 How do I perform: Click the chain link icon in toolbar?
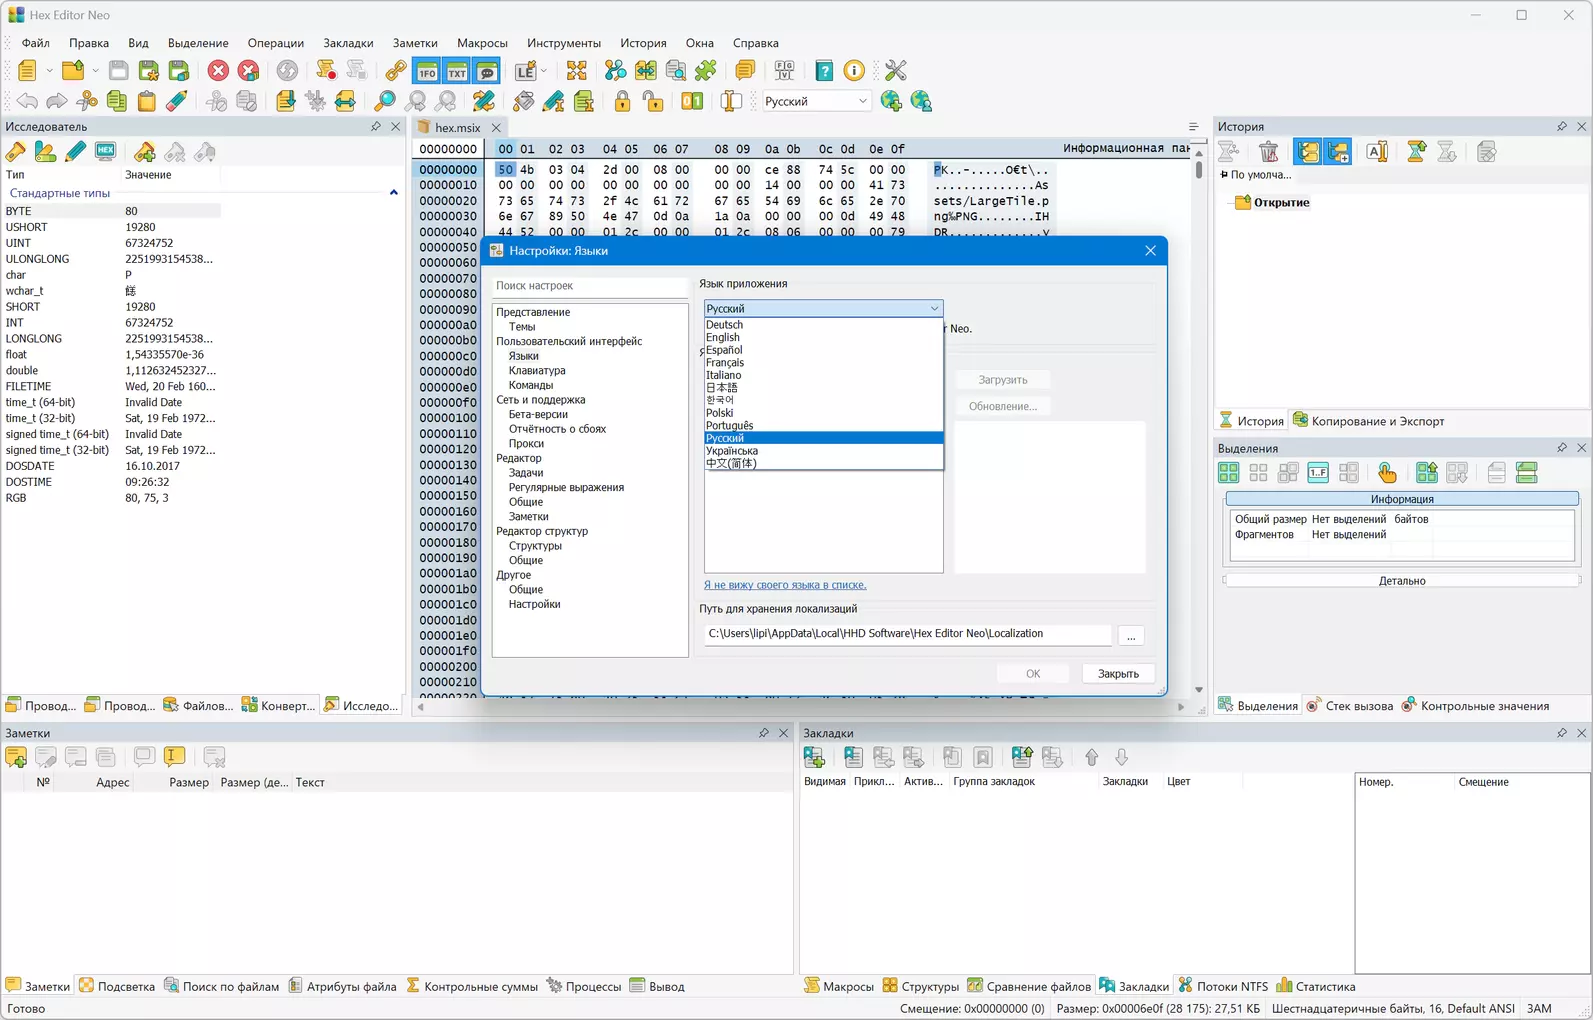pos(396,70)
